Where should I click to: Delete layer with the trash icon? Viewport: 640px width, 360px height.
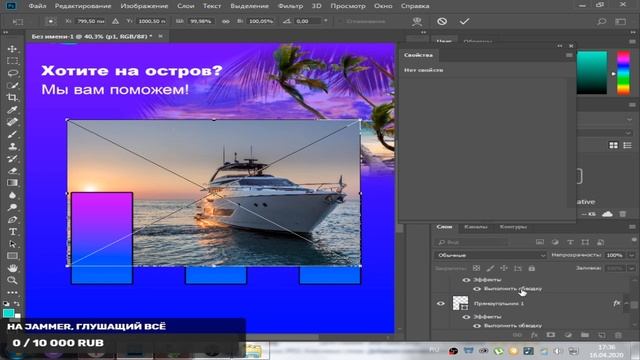point(618,335)
